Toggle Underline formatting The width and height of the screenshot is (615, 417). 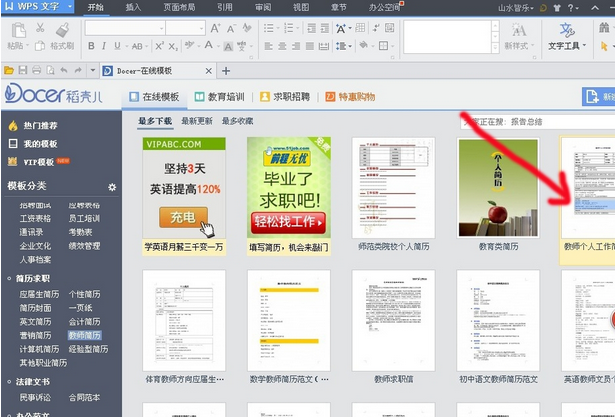[117, 46]
